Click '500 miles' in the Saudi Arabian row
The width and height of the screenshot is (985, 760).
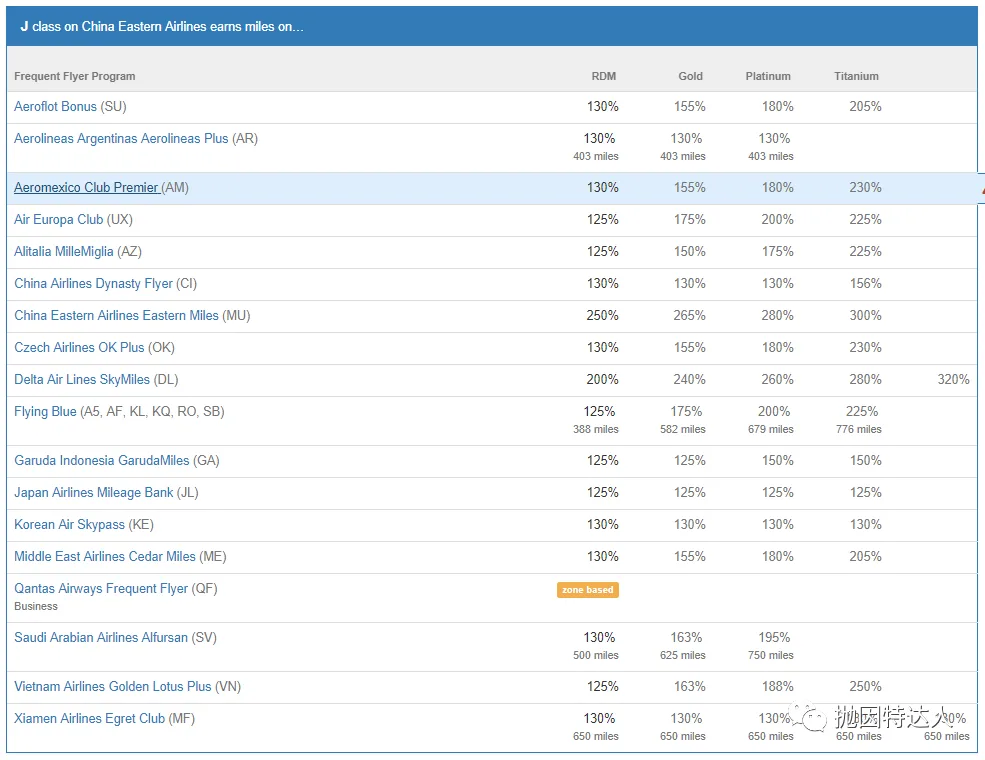pyautogui.click(x=596, y=656)
